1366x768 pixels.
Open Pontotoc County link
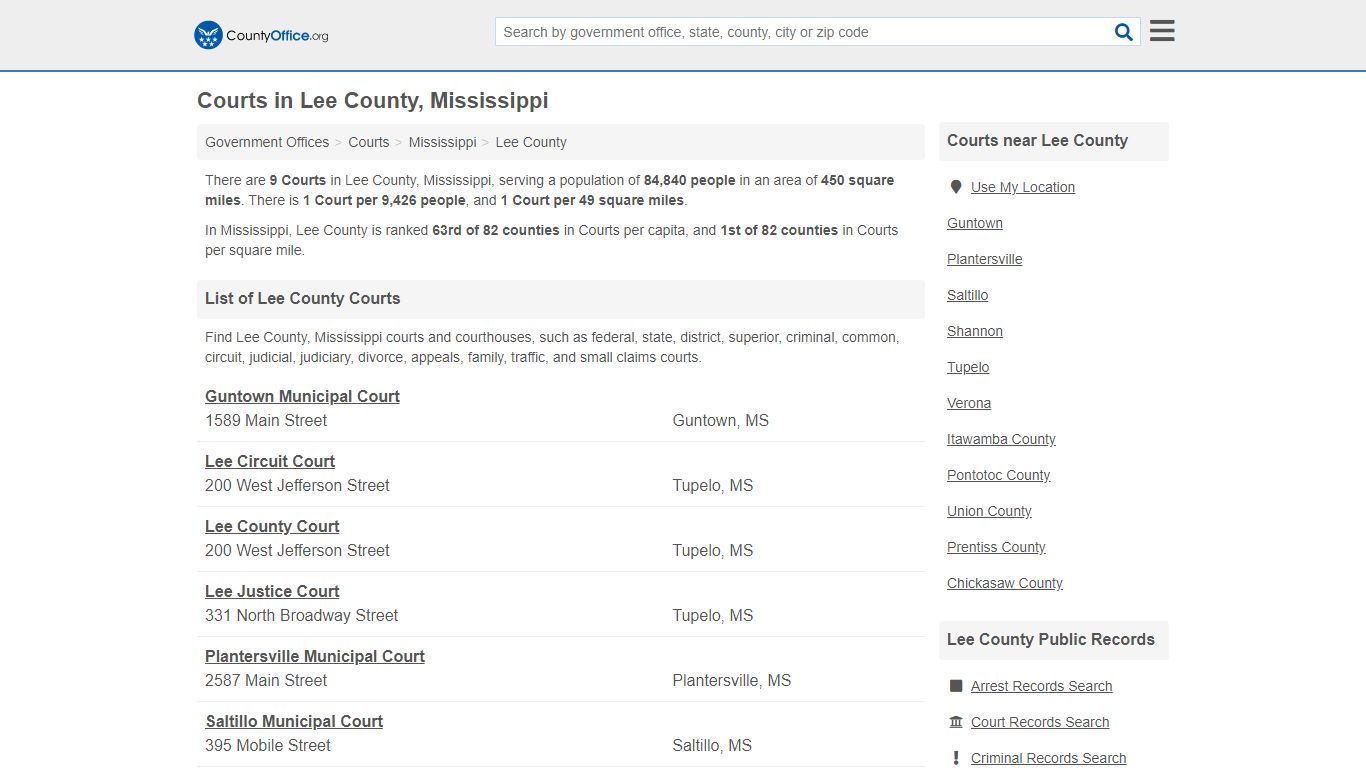pos(999,475)
